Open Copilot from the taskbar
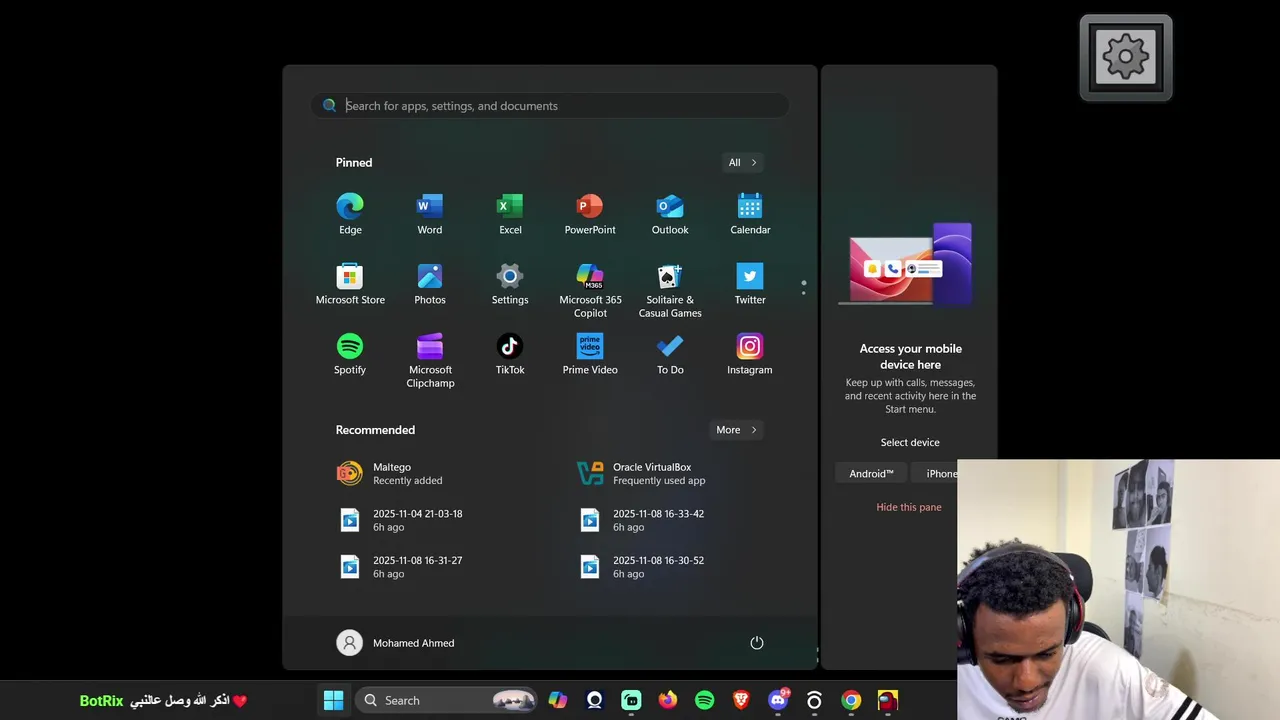Screen dimensions: 1280x720 (557, 700)
